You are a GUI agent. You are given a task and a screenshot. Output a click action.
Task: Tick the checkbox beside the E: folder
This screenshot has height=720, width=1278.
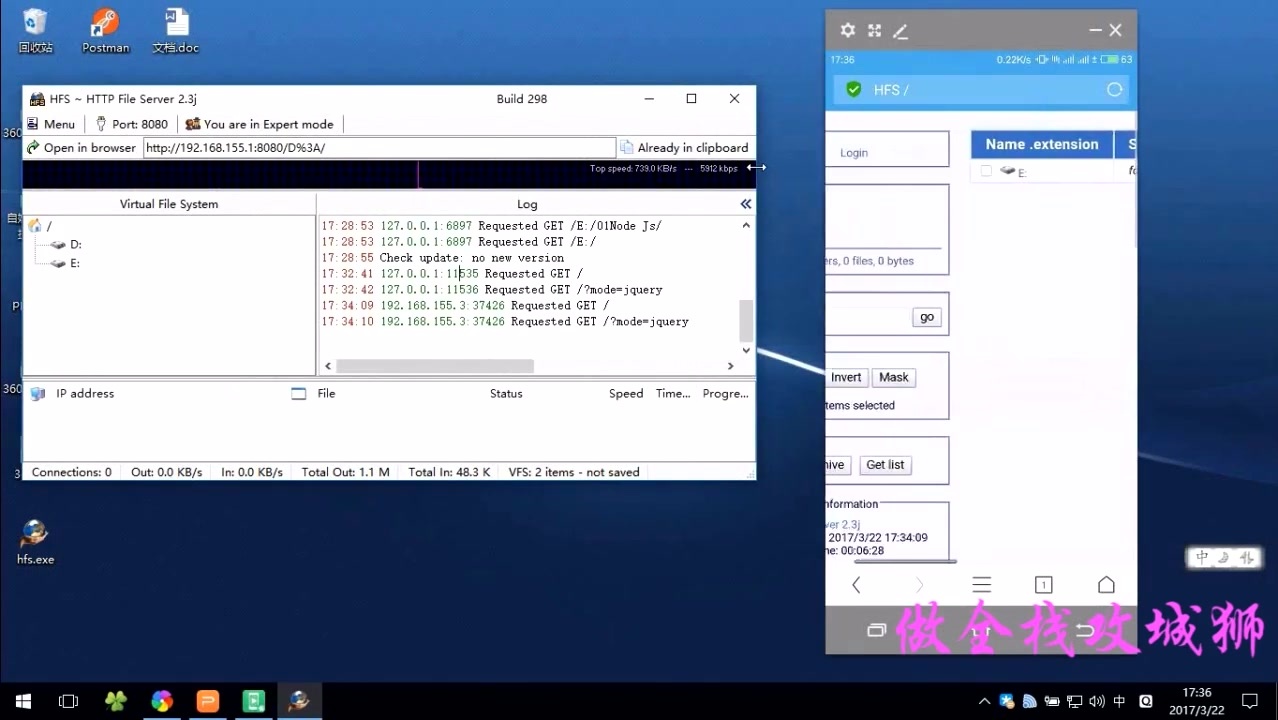pyautogui.click(x=986, y=171)
